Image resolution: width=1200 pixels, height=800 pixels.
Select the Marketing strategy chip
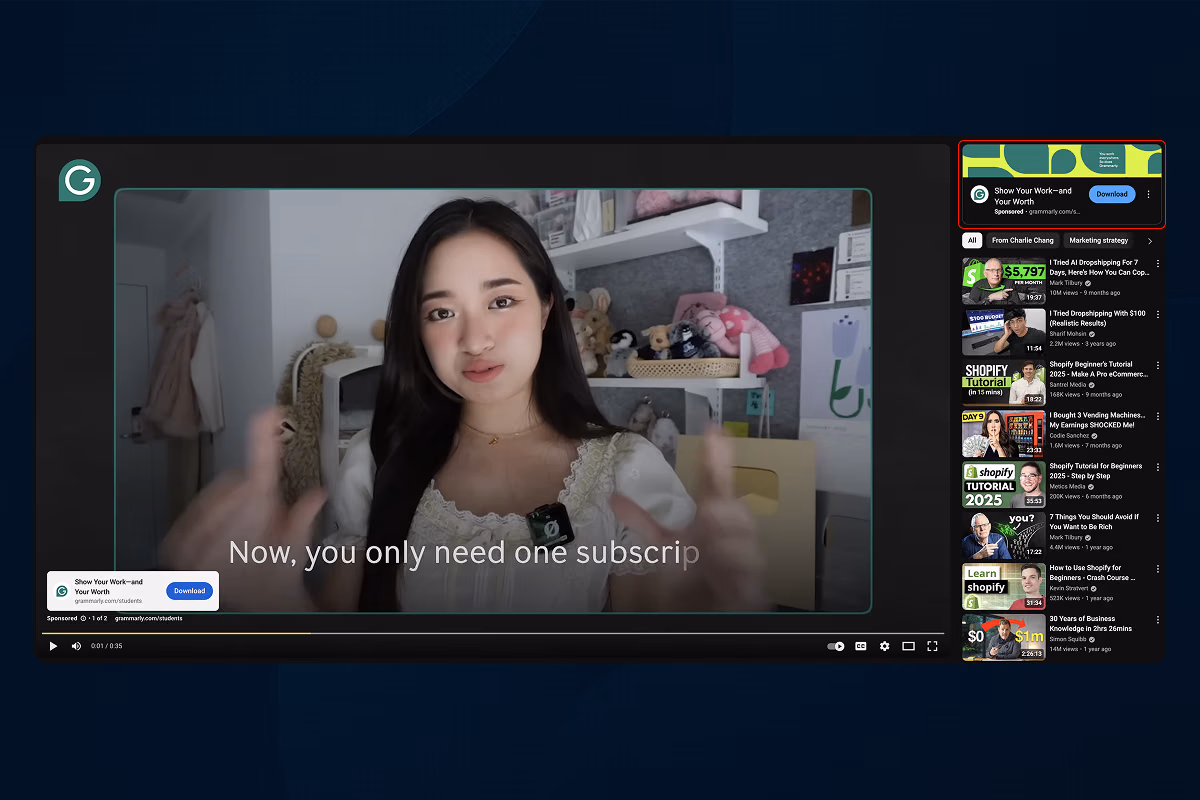pos(1098,240)
